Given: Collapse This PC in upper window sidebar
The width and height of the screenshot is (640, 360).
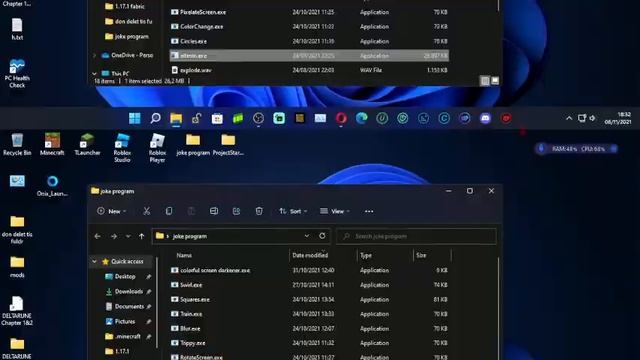Looking at the screenshot, I should click(x=95, y=73).
